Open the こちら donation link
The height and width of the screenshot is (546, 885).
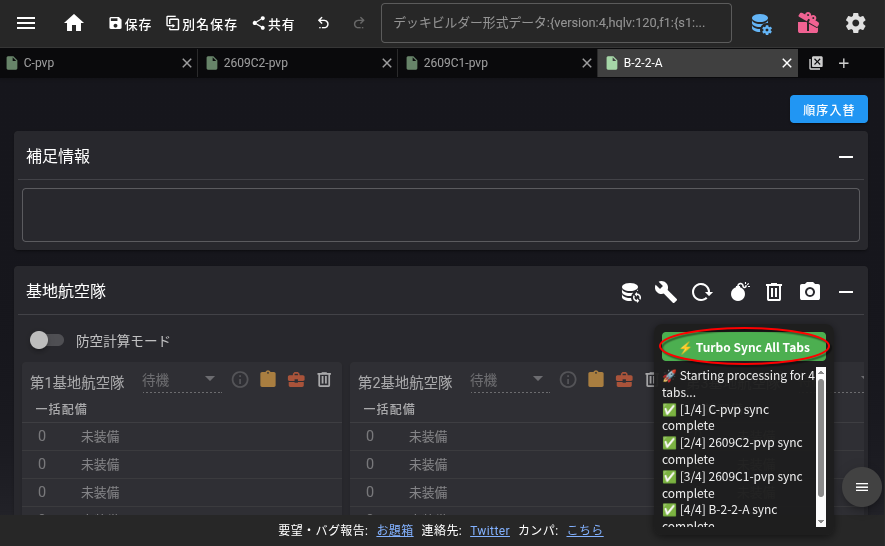pyautogui.click(x=585, y=530)
